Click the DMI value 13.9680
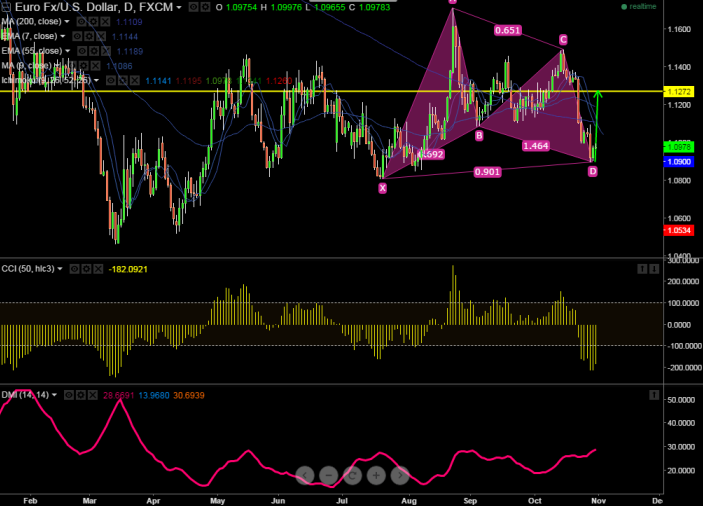This screenshot has height=506, width=703. point(154,395)
